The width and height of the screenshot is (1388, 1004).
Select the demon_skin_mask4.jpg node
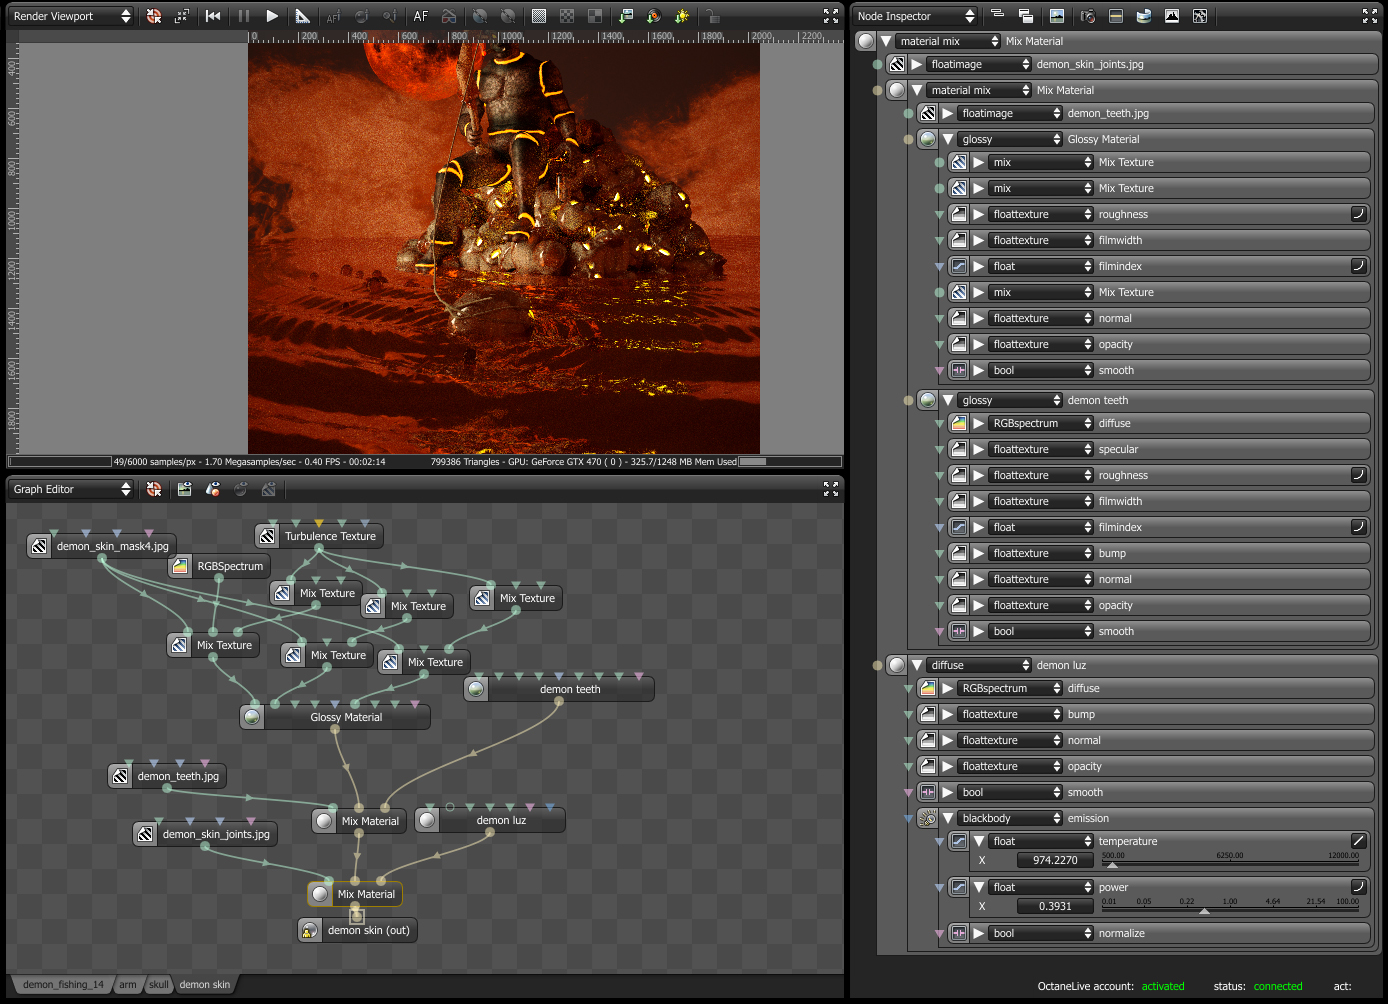102,546
